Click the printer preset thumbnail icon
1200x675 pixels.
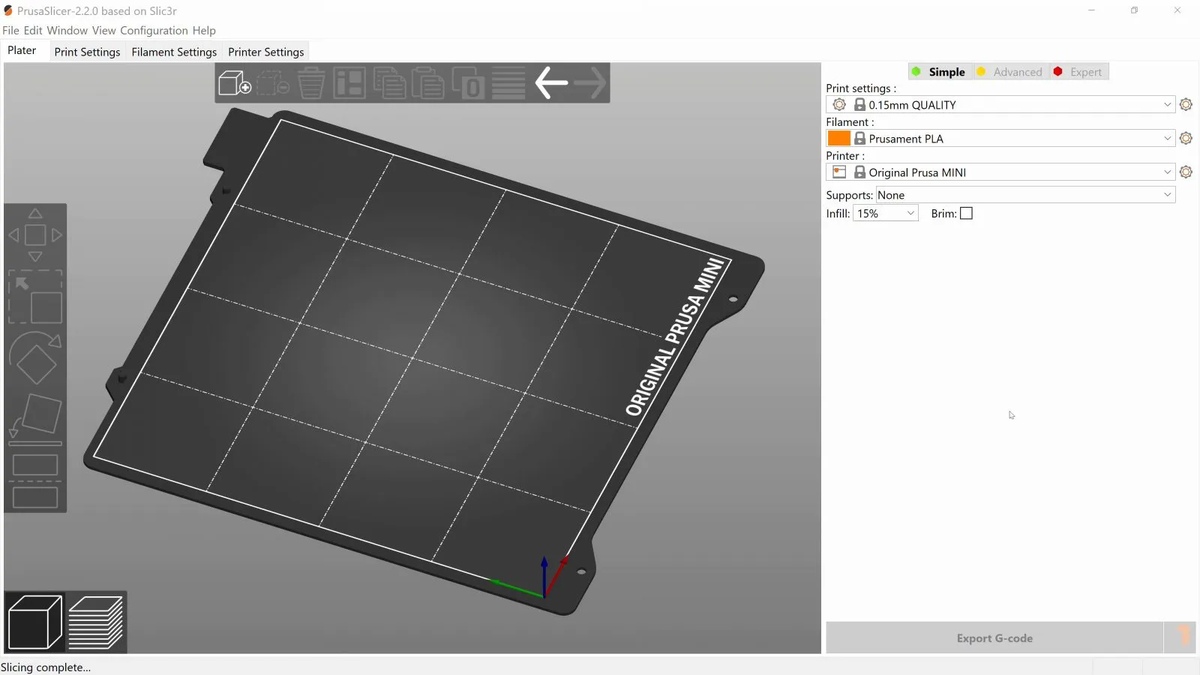[x=839, y=172]
